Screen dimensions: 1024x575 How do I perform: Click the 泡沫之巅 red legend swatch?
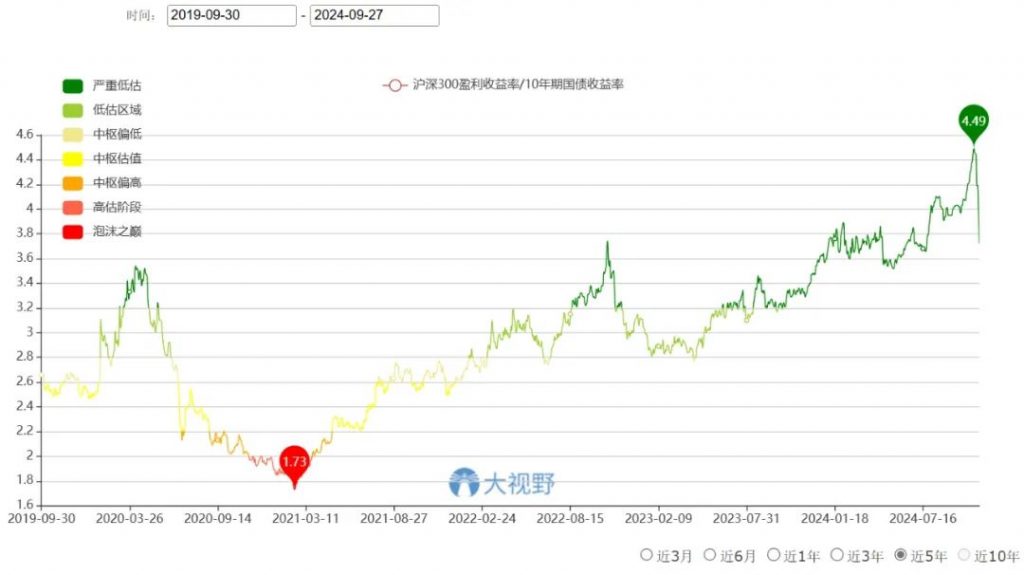coord(72,232)
